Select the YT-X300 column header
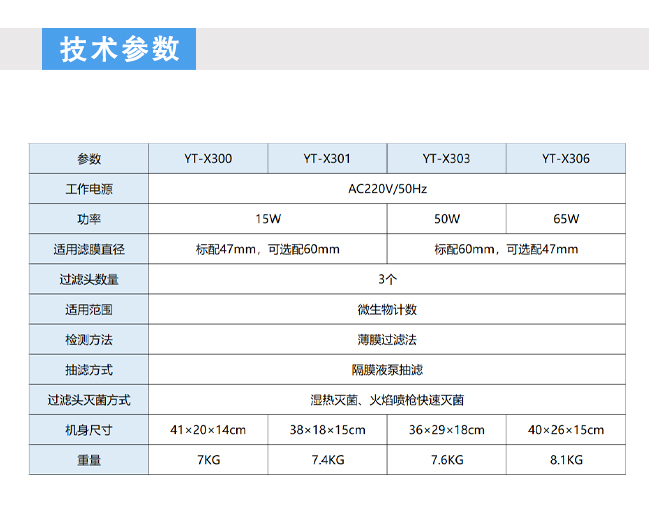The height and width of the screenshot is (532, 650). click(208, 158)
